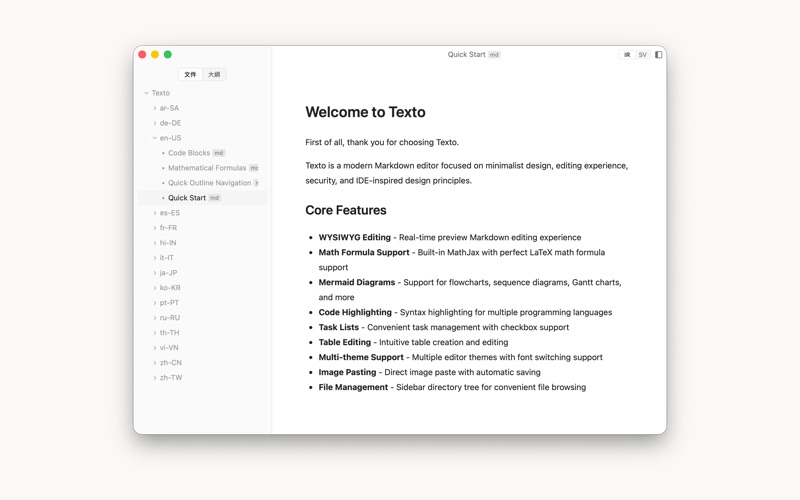Expand the de-DE folder

155,123
